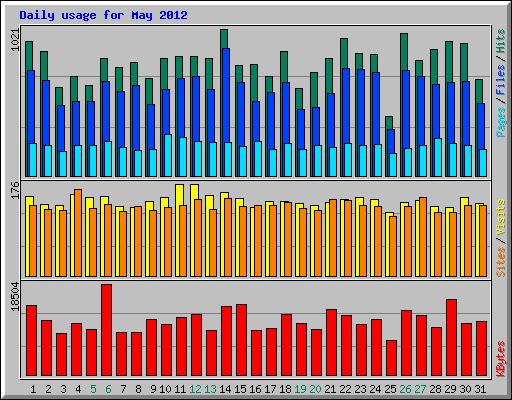512x400 pixels.
Task: Click day 24 on the x-axis
Action: 375,389
